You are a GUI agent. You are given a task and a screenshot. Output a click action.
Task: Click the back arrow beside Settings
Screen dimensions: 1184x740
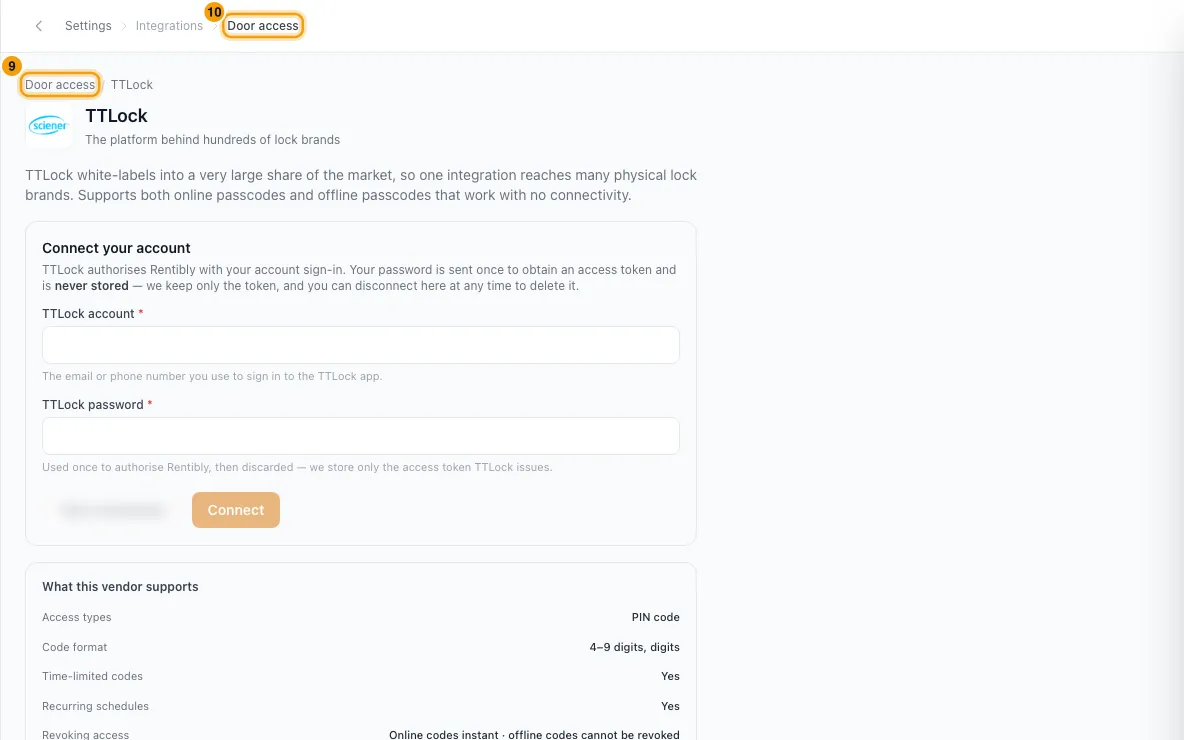[39, 26]
